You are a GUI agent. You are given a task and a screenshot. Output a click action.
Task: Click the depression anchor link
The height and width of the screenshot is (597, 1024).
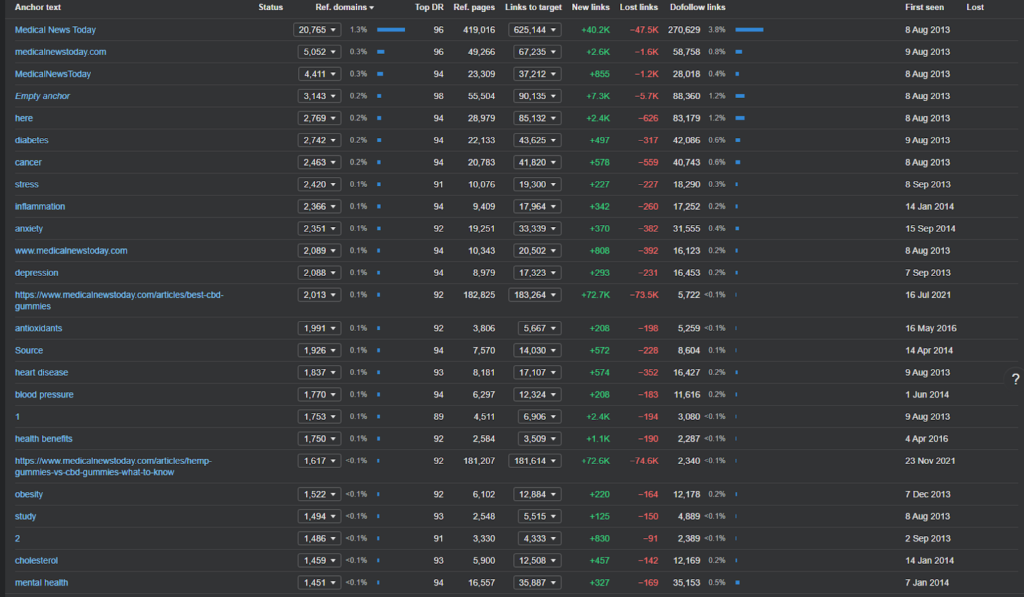click(37, 273)
